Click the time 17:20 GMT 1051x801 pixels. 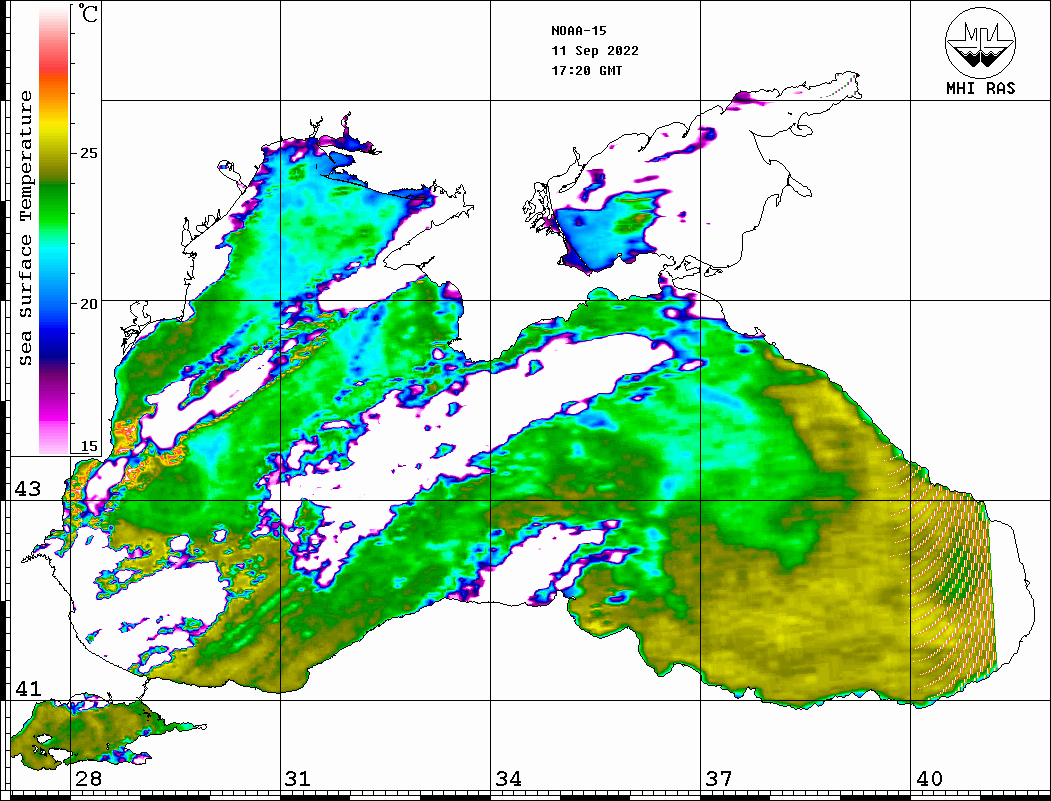(x=586, y=71)
